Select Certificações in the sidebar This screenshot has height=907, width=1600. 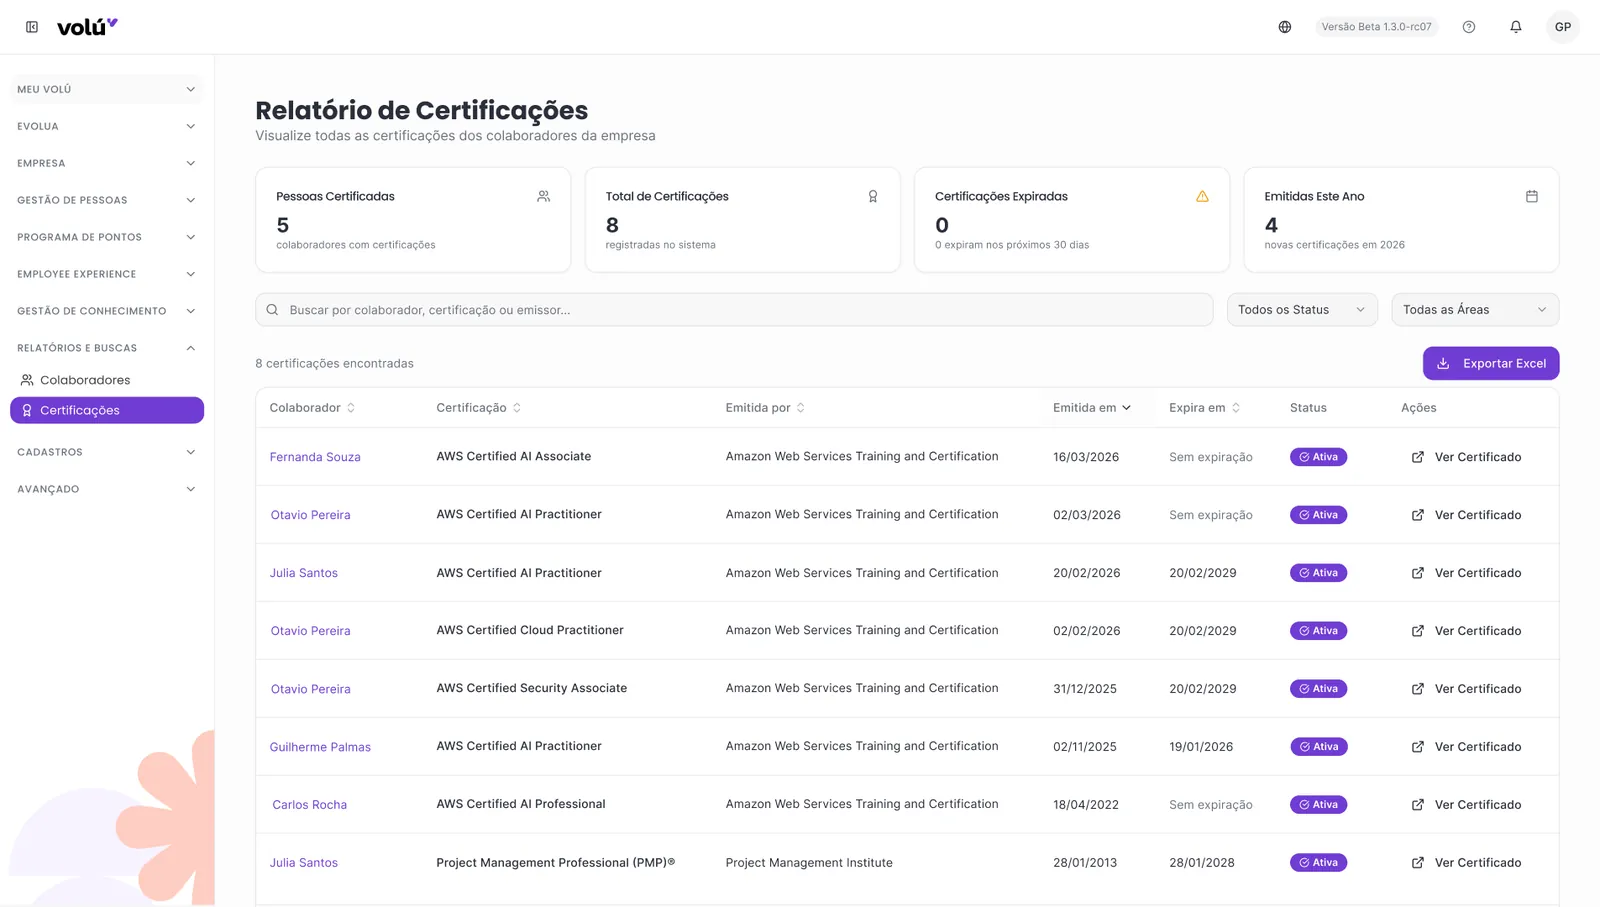pos(107,410)
